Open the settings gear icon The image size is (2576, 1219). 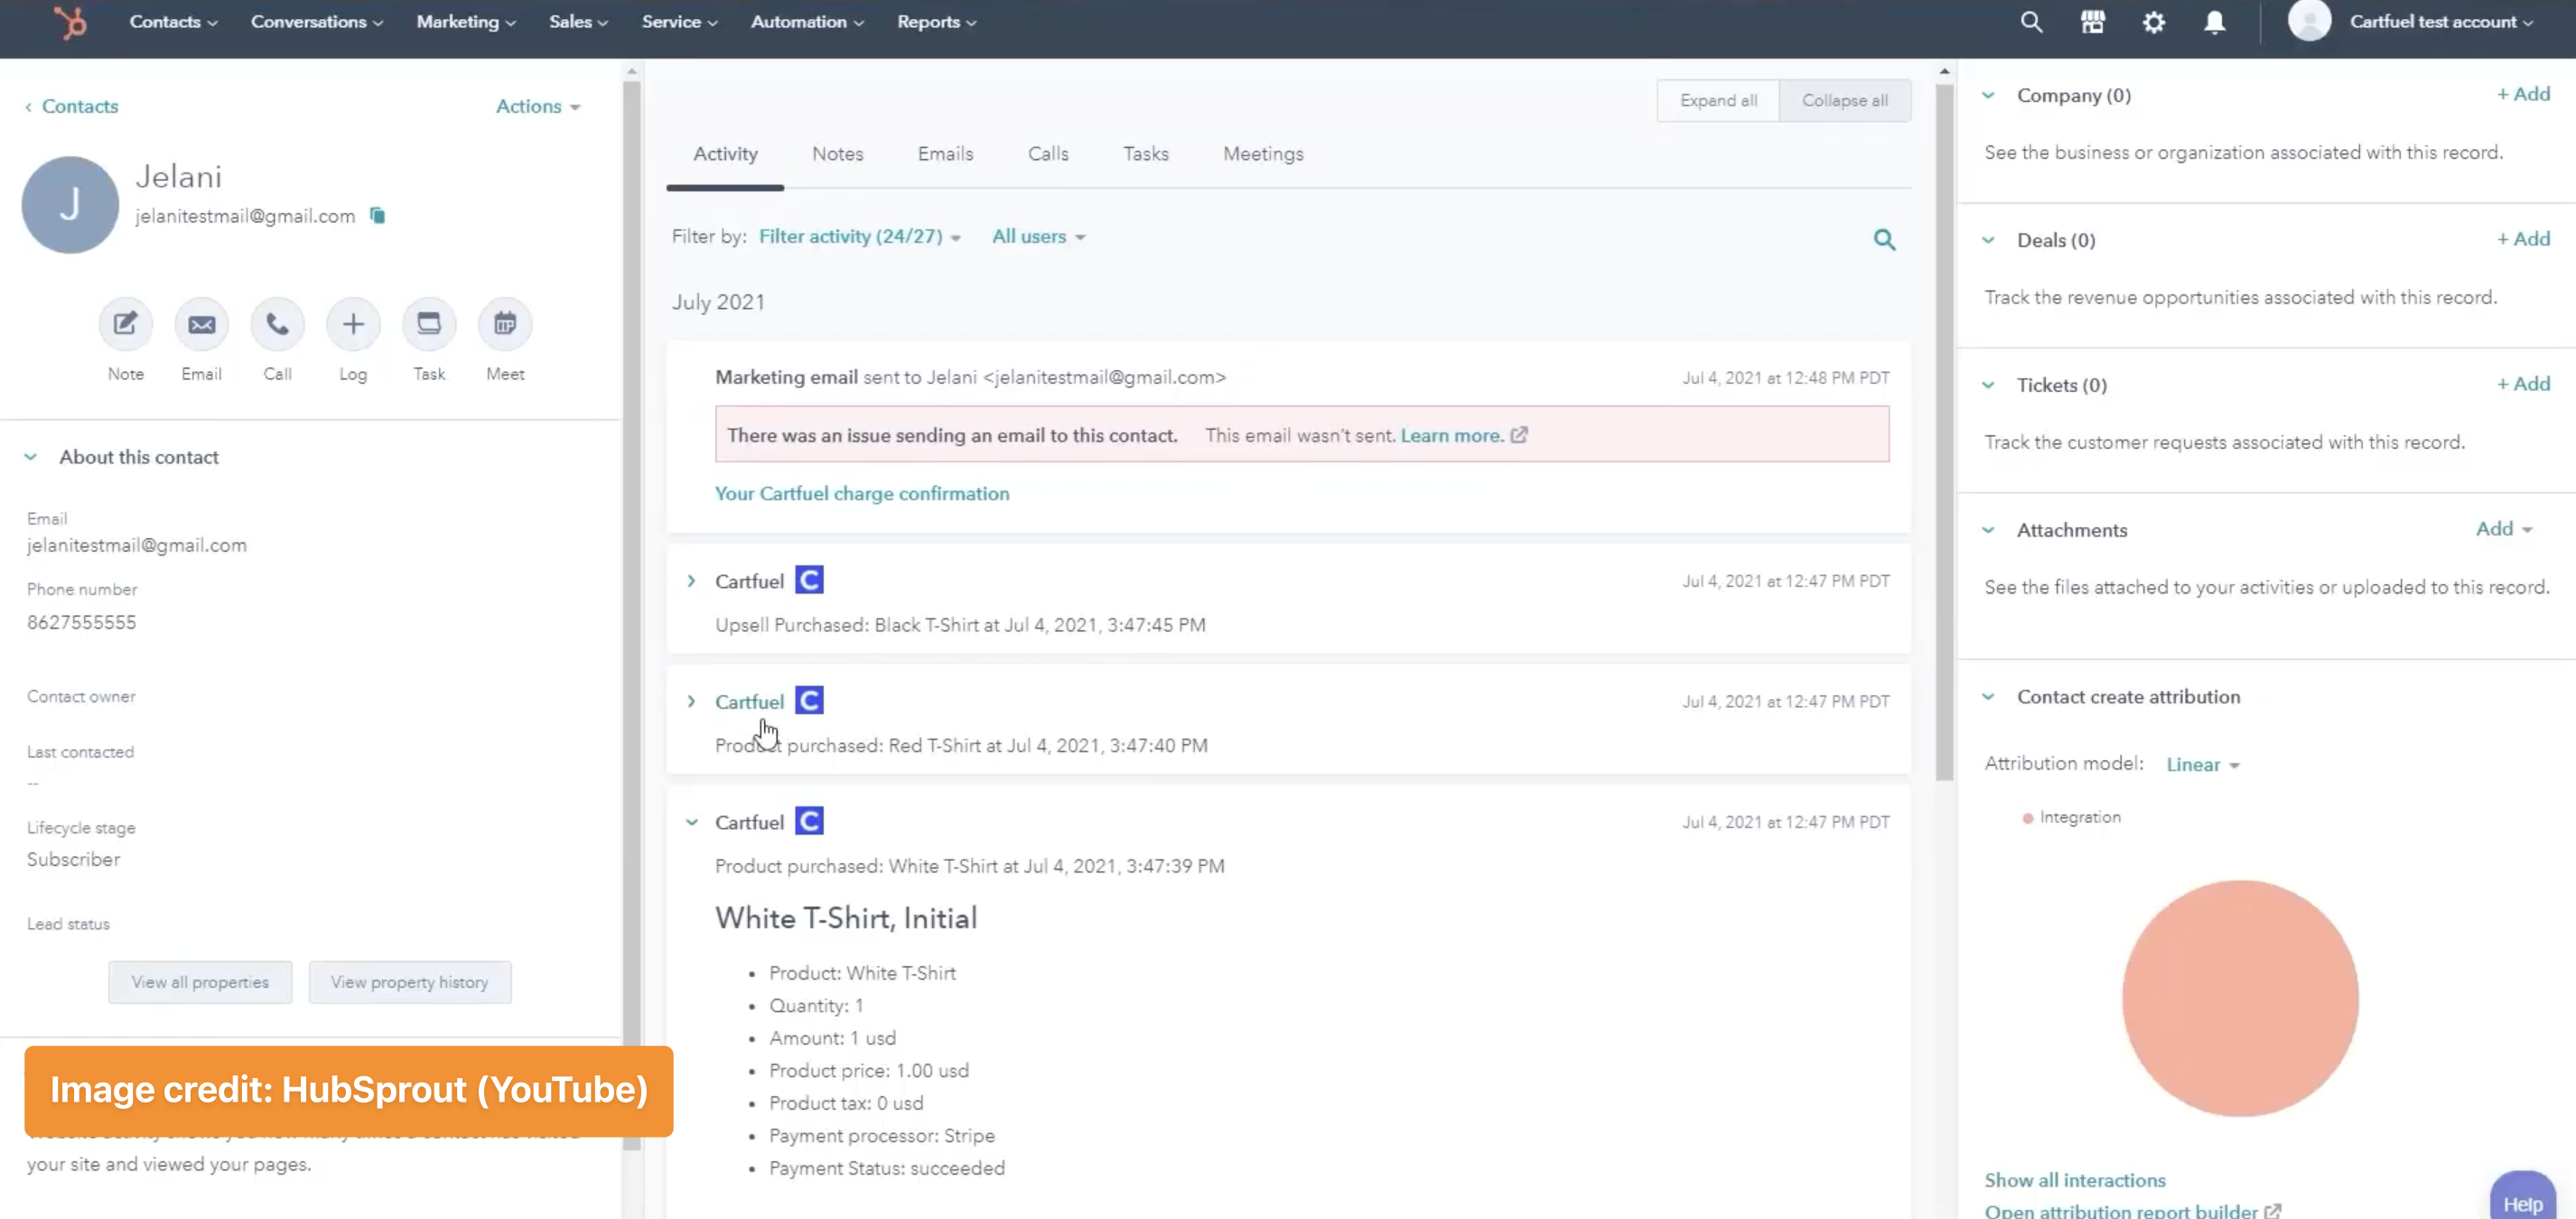pyautogui.click(x=2154, y=22)
